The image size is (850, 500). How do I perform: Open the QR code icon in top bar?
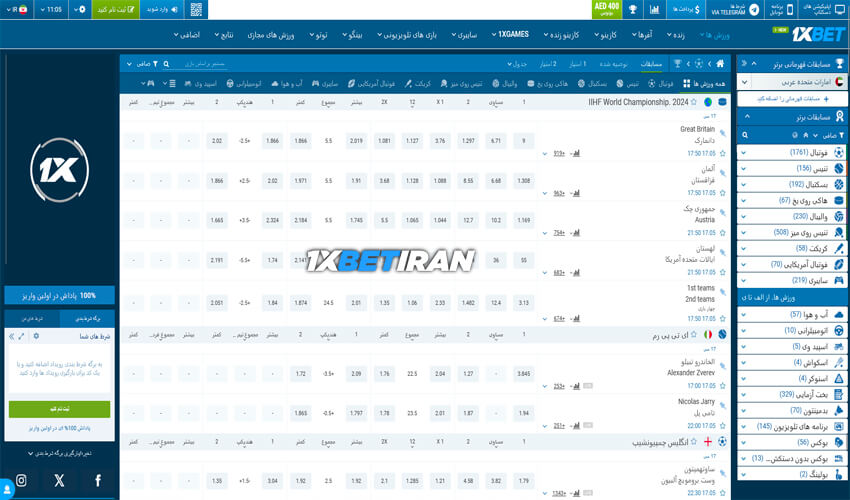click(196, 9)
